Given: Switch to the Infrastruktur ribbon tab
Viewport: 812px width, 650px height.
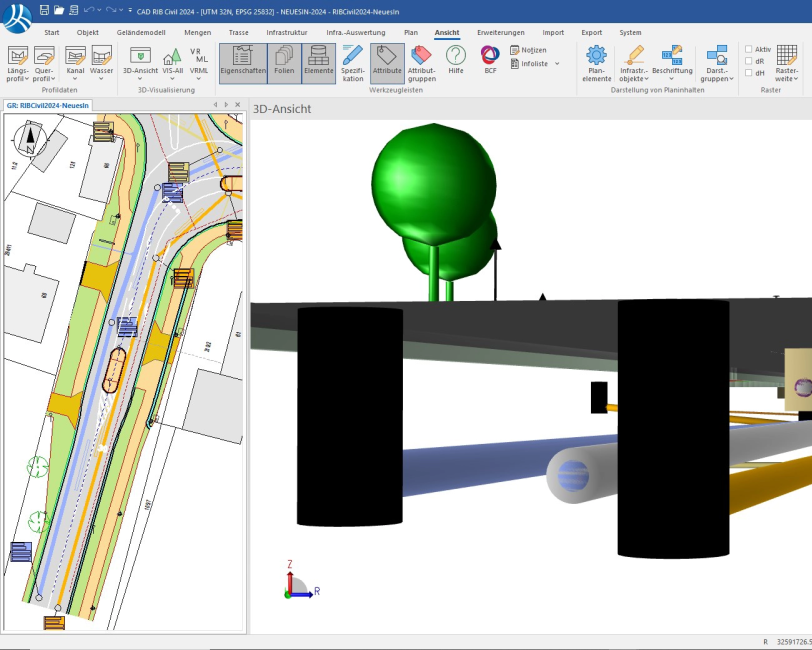Looking at the screenshot, I should (x=287, y=32).
